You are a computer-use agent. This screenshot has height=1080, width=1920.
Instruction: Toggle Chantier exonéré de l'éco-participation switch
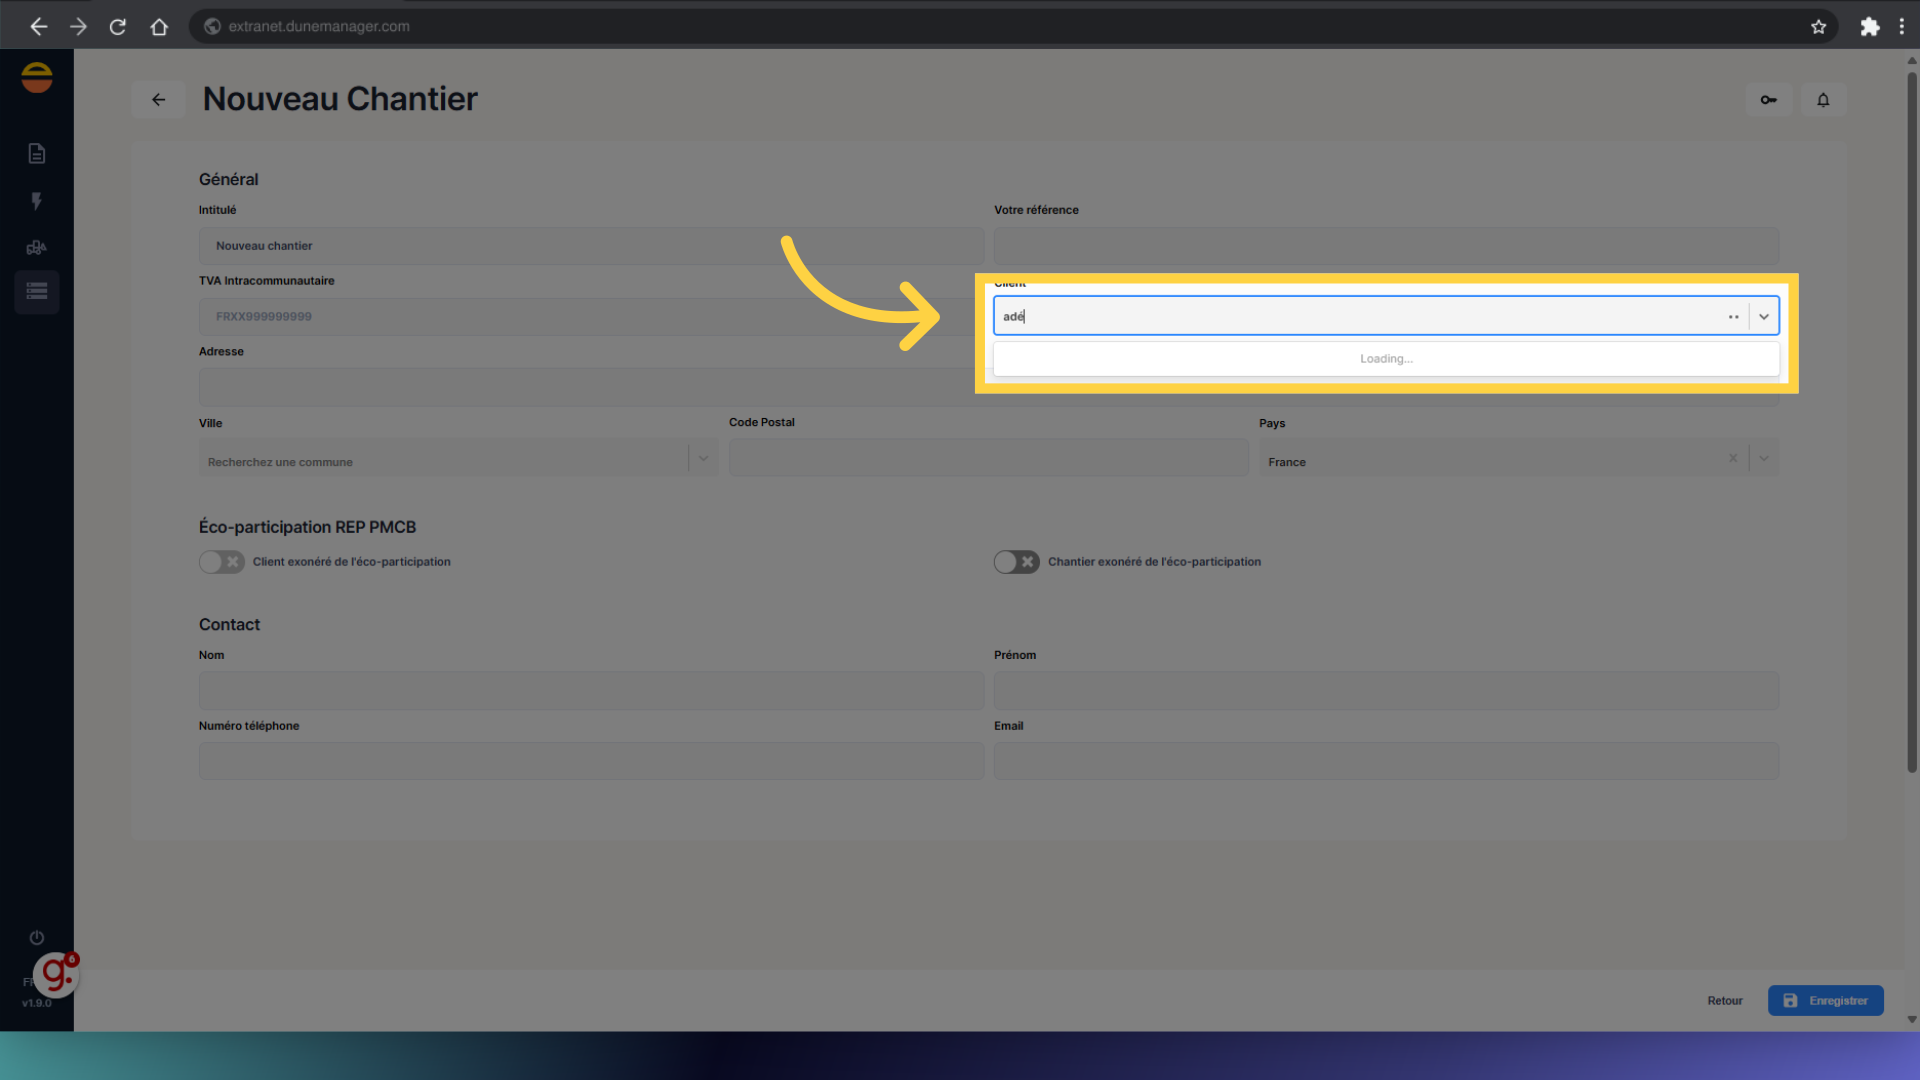1016,562
